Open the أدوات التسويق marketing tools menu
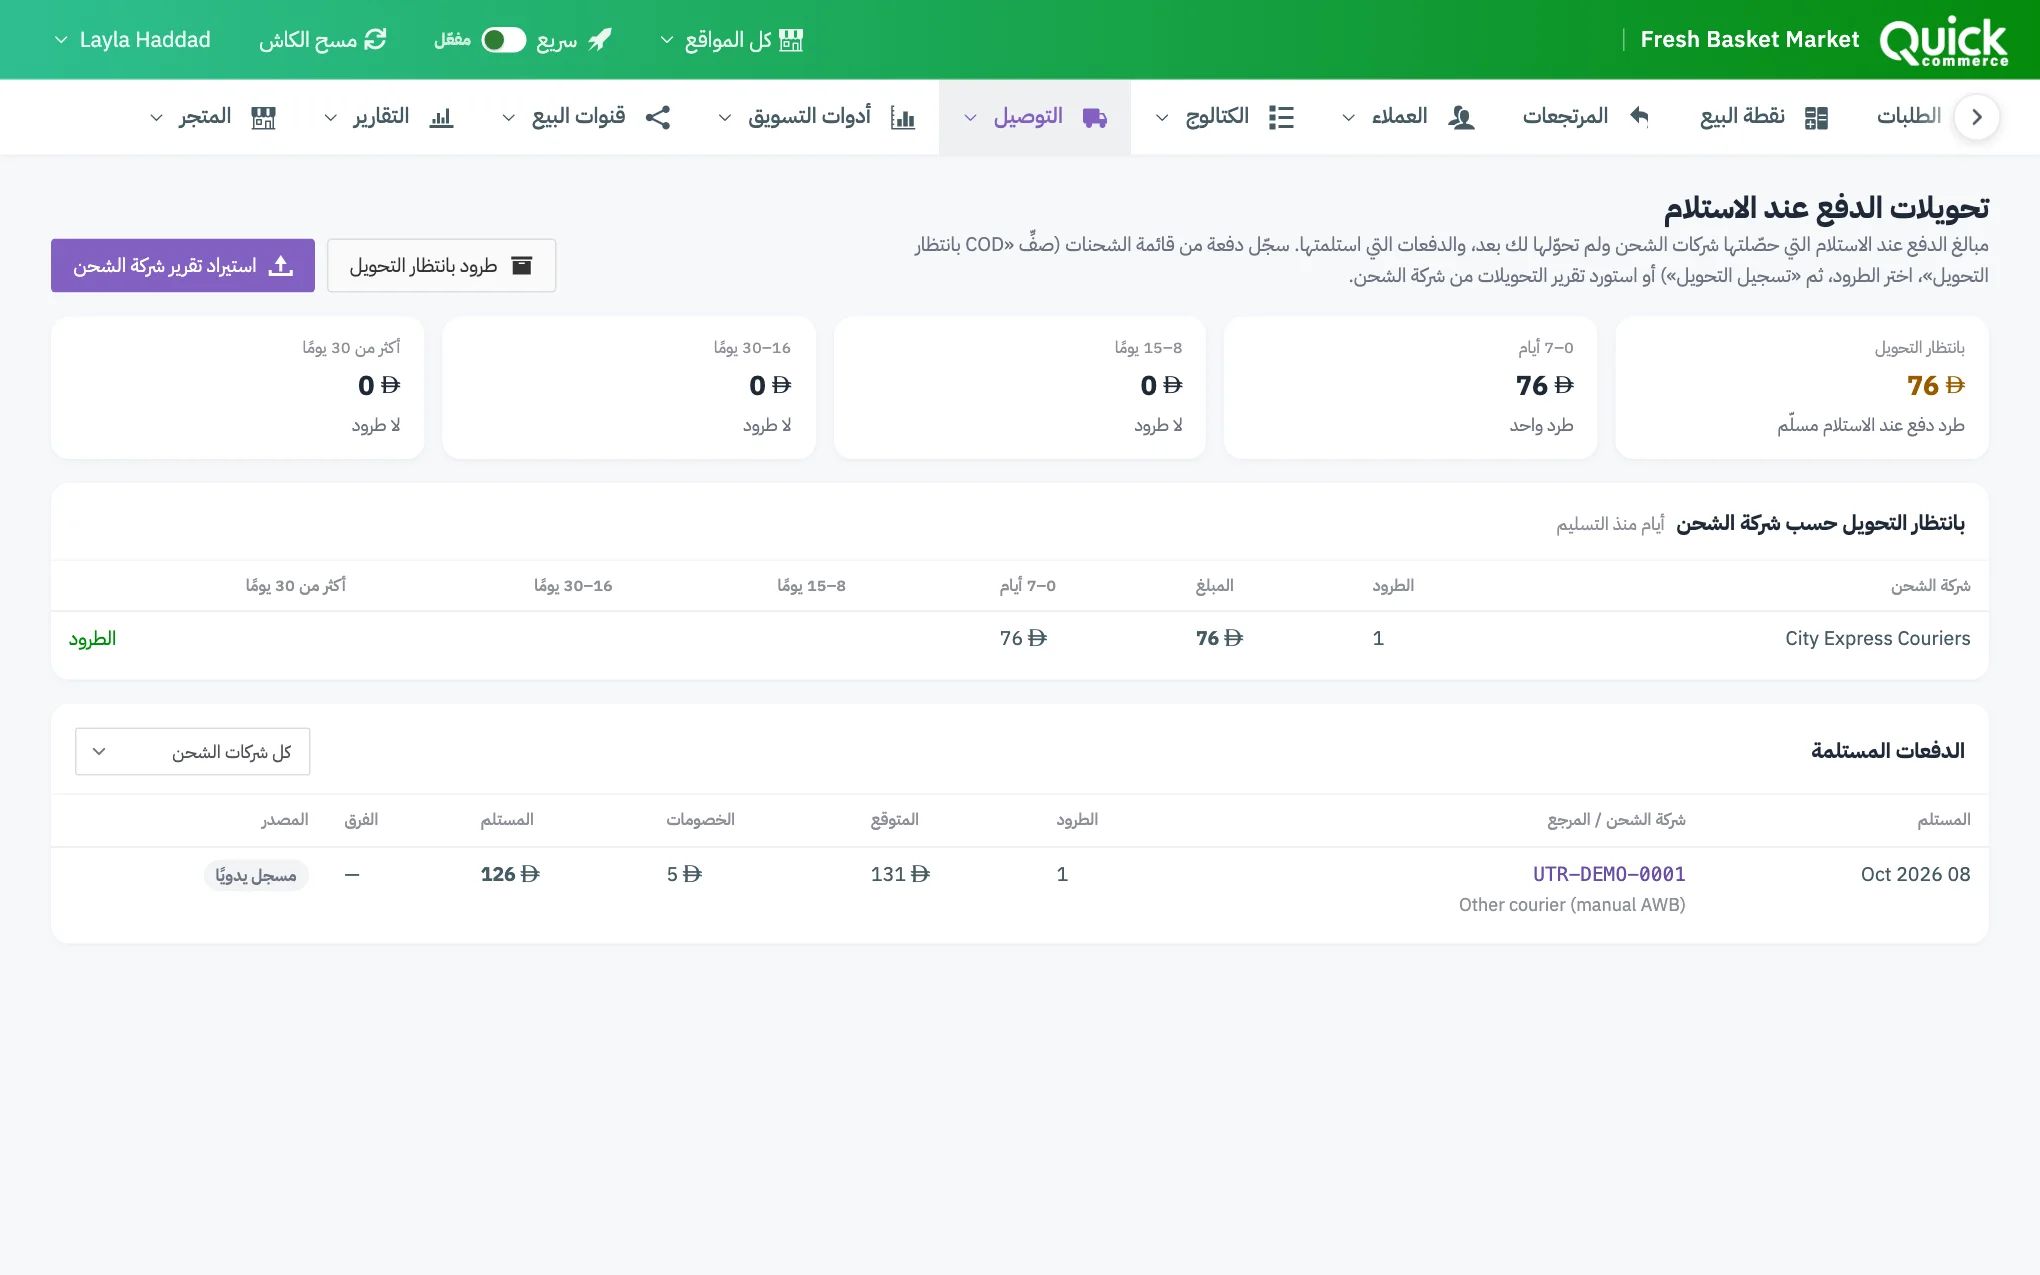This screenshot has height=1275, width=2040. (816, 117)
